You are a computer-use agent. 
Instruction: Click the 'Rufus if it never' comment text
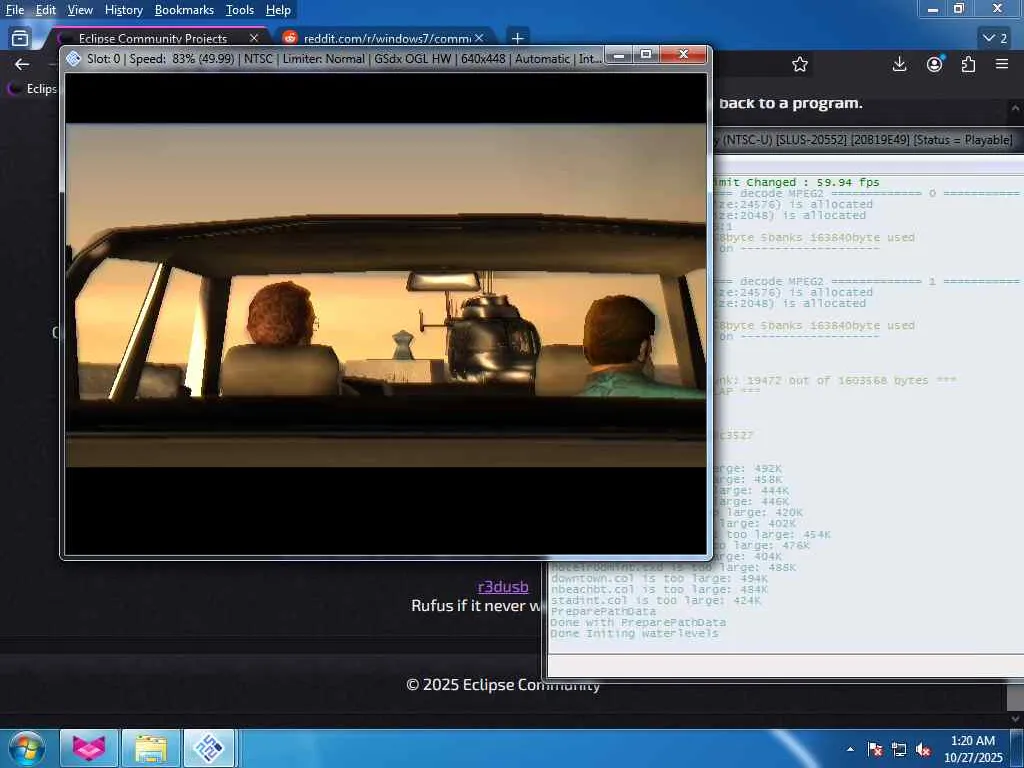pyautogui.click(x=476, y=605)
